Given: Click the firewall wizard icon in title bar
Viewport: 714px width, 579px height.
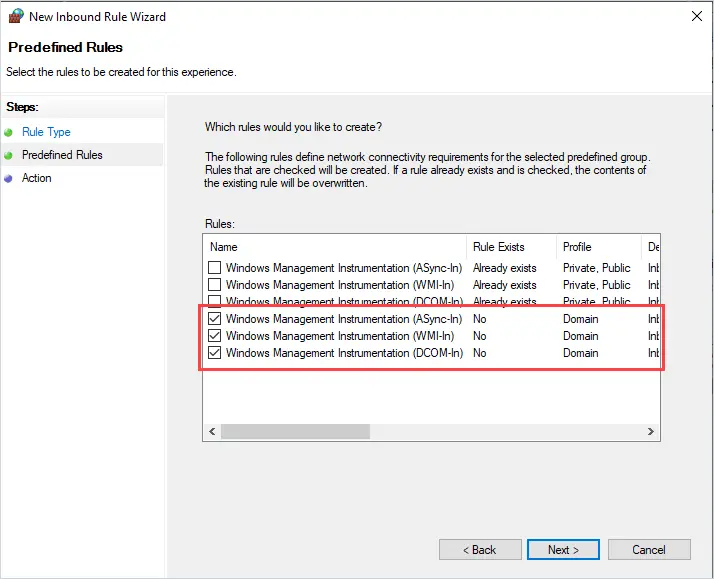Looking at the screenshot, I should tap(16, 16).
